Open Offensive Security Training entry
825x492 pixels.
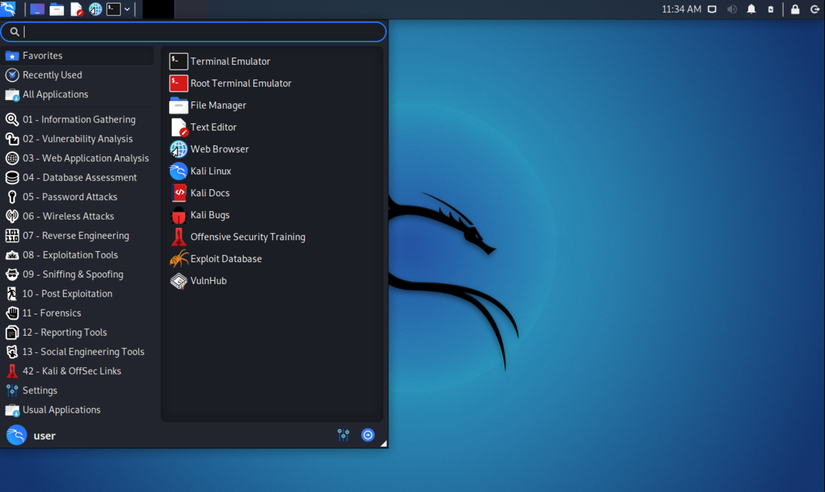(272, 237)
